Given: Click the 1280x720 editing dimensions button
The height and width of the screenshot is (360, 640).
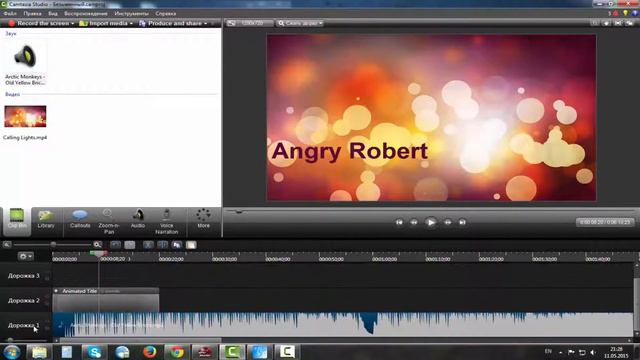Looking at the screenshot, I should tap(250, 23).
